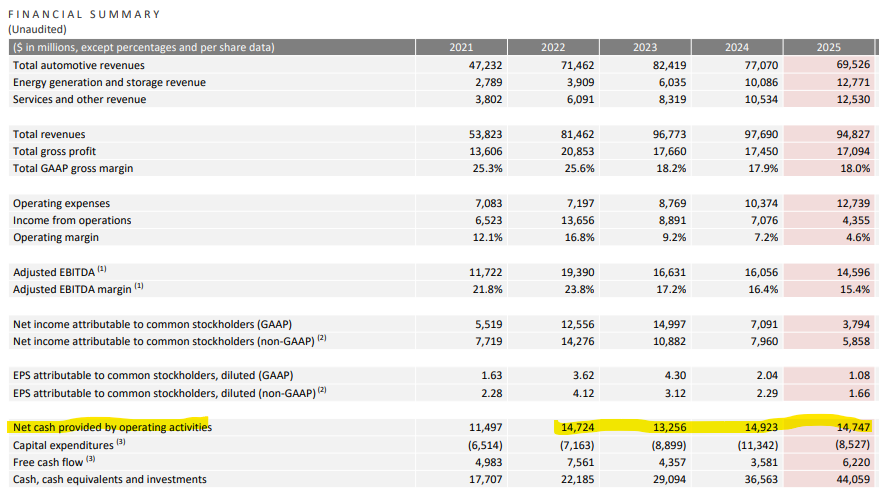Select the 2025 column header
This screenshot has height=490, width=879.
click(828, 47)
